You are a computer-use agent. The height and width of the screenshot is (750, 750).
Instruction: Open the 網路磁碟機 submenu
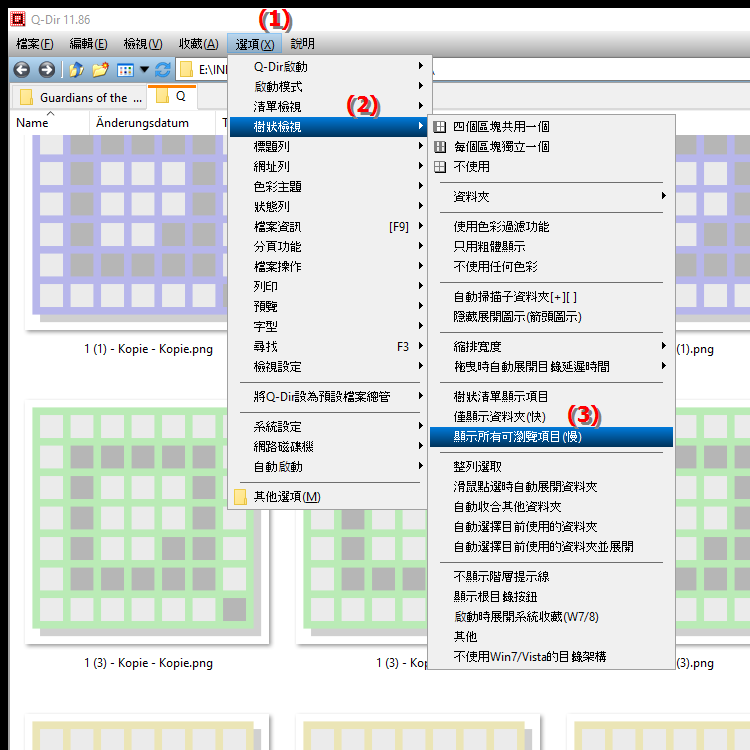coord(330,447)
